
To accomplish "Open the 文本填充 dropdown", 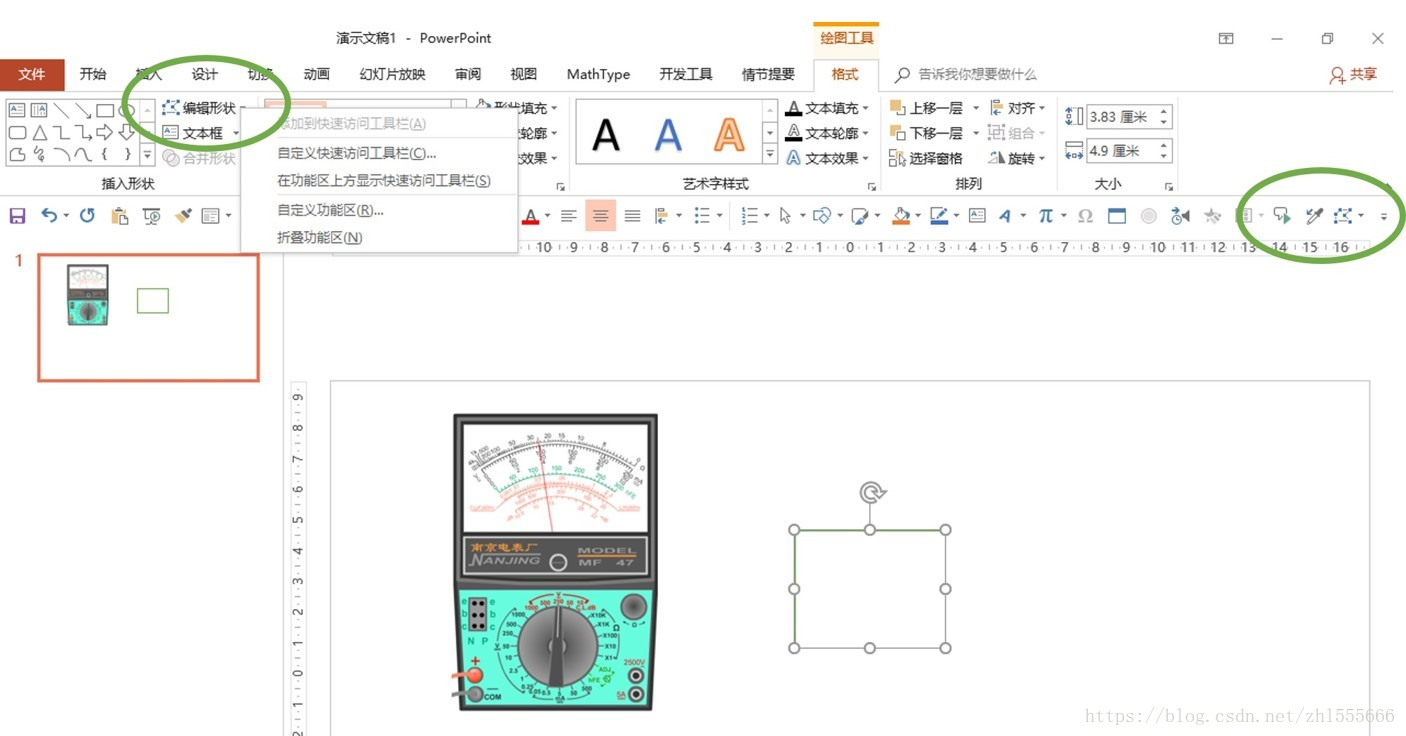I will (827, 108).
